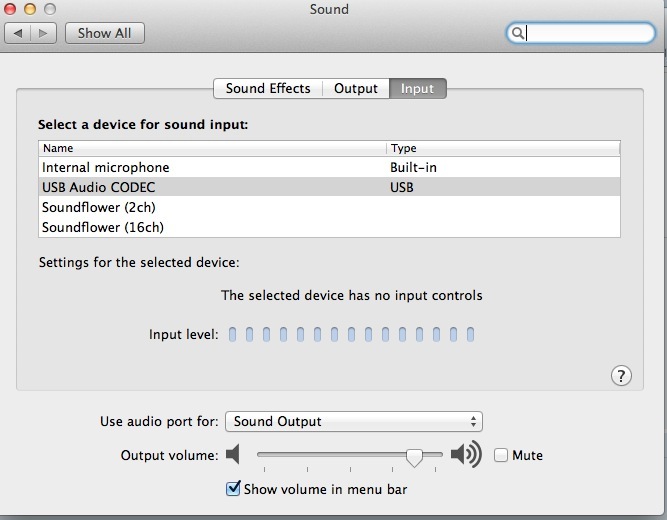Click the Type column header
Screen dimensions: 667x520
pos(503,148)
